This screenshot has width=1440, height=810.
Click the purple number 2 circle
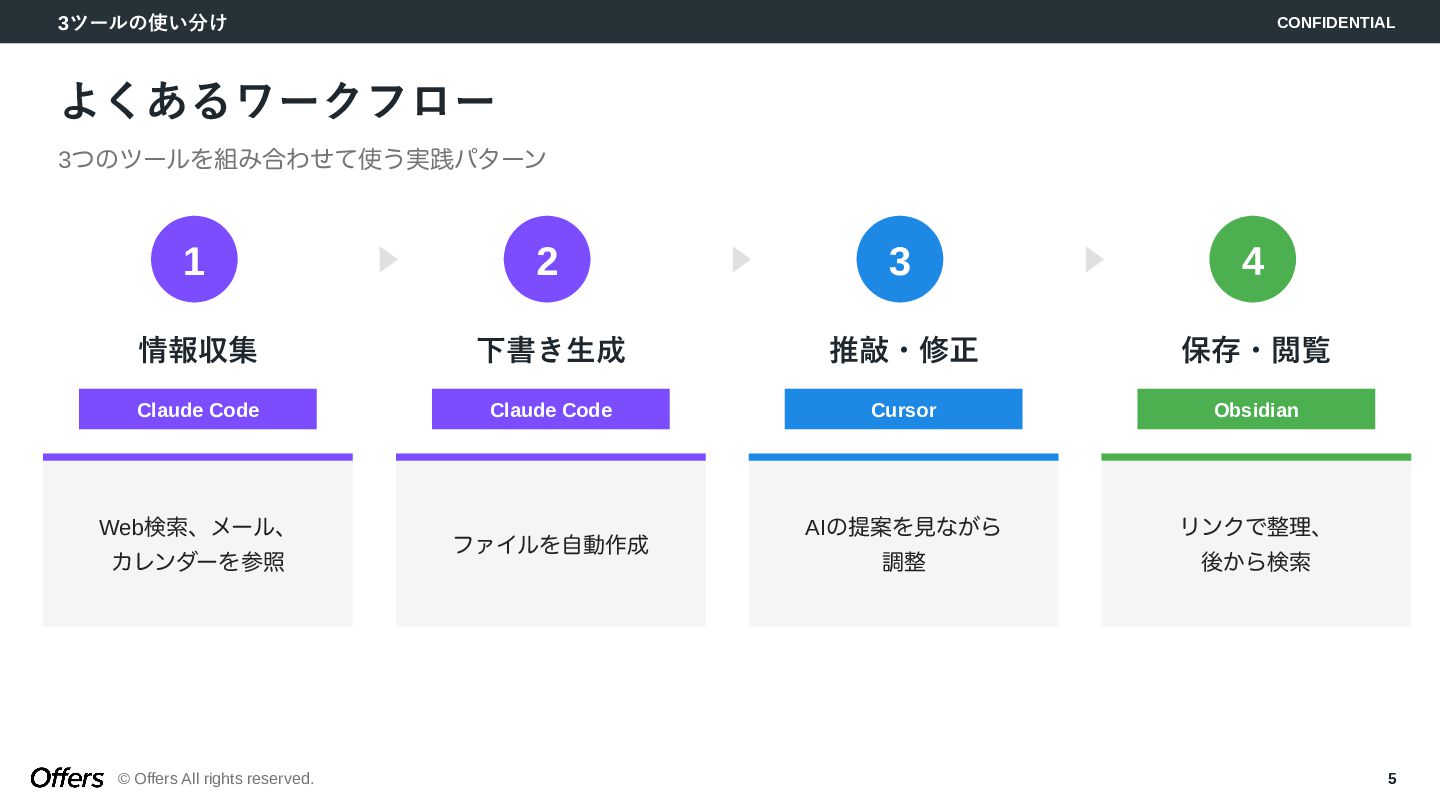[547, 259]
